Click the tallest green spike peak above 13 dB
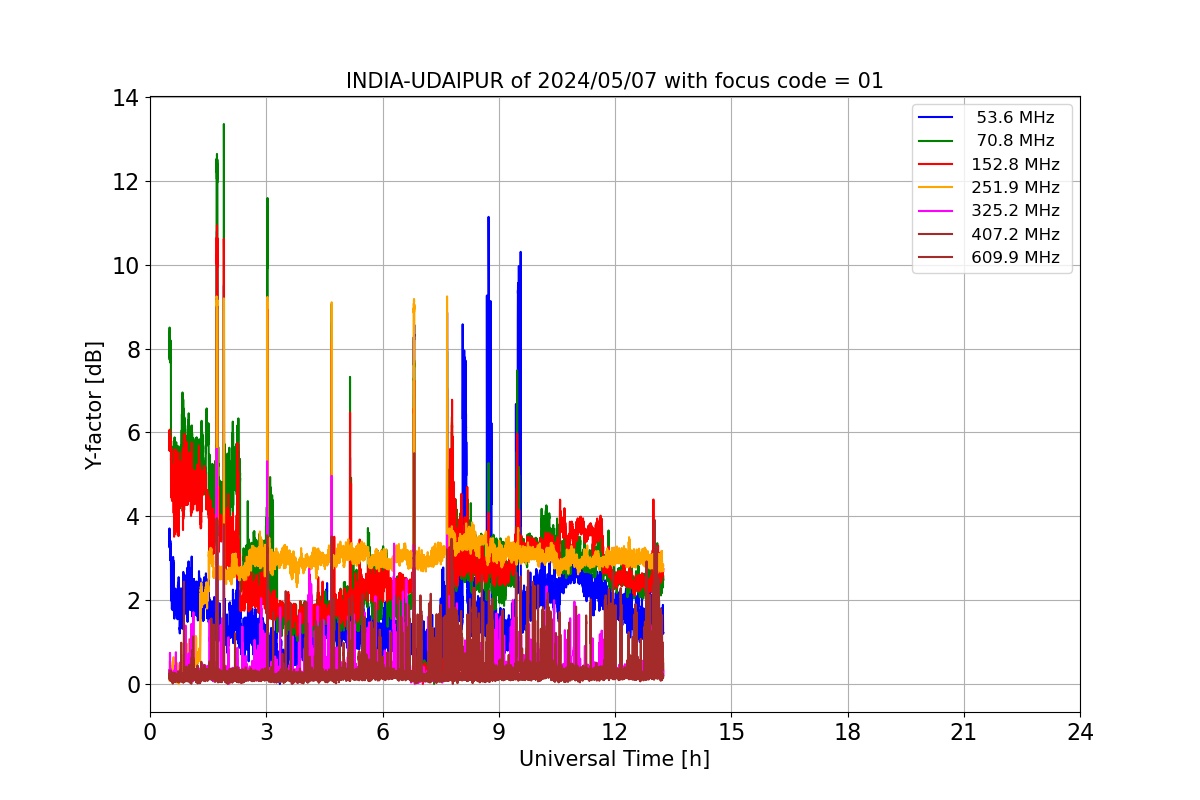Viewport: 1200px width, 800px height. [x=223, y=125]
